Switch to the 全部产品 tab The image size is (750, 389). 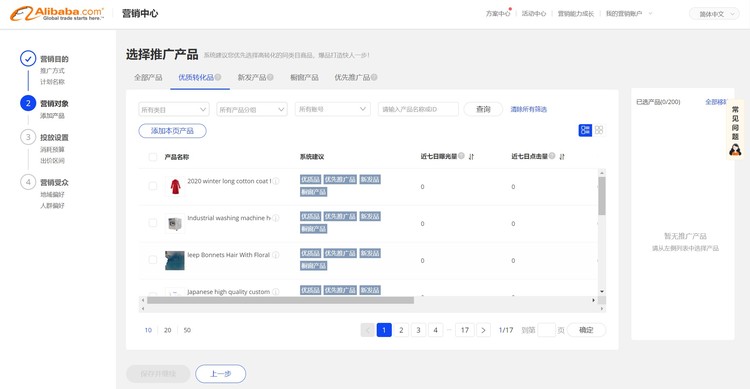coord(148,78)
